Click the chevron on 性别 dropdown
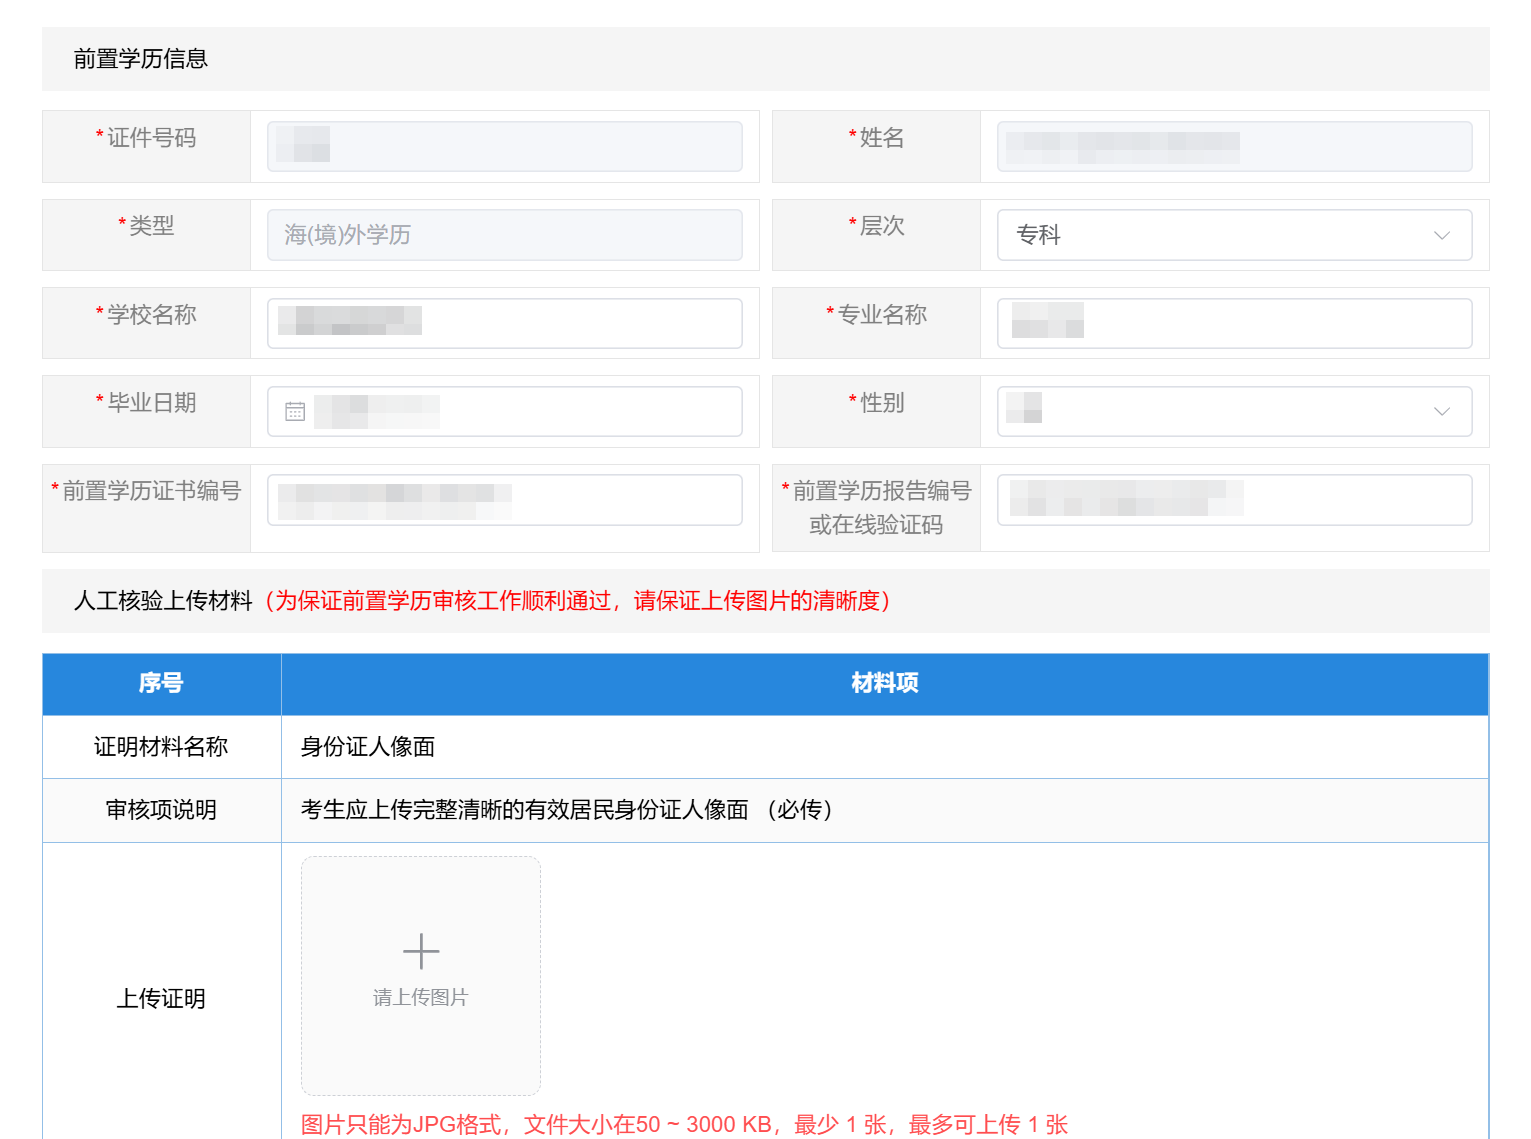 (1441, 411)
